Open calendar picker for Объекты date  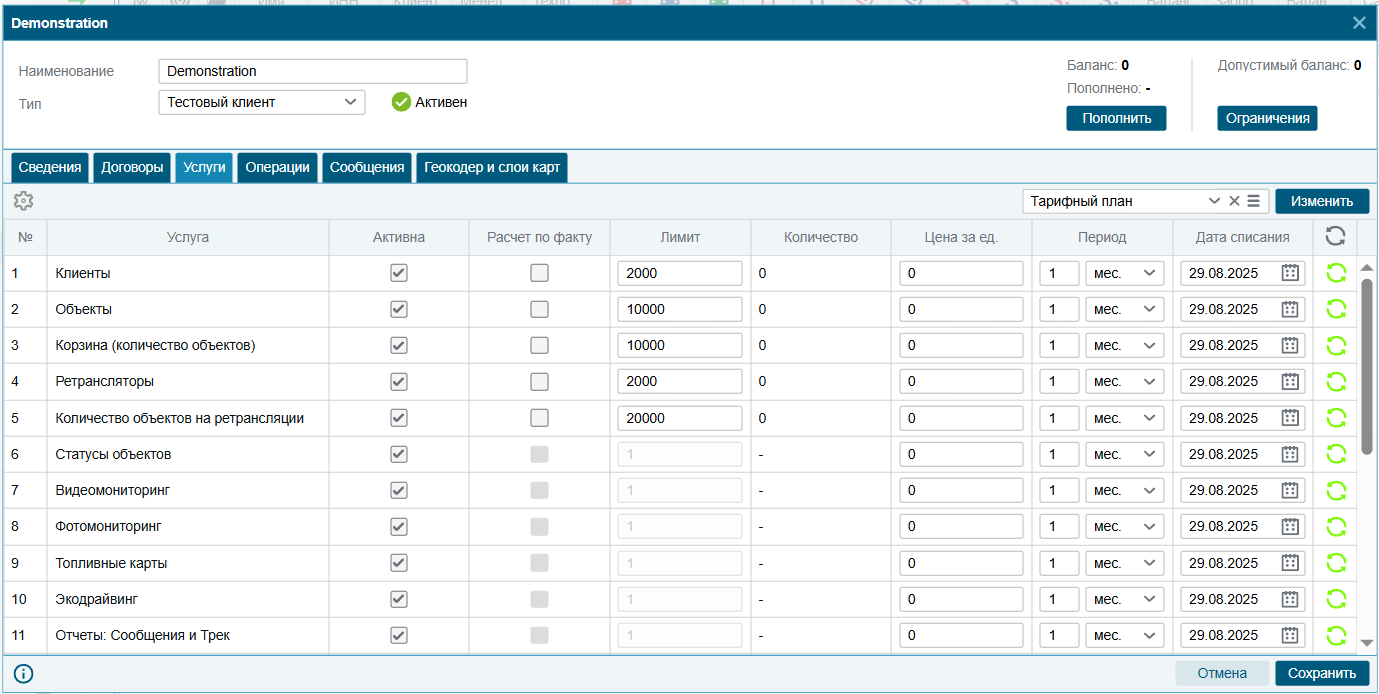click(x=1290, y=309)
